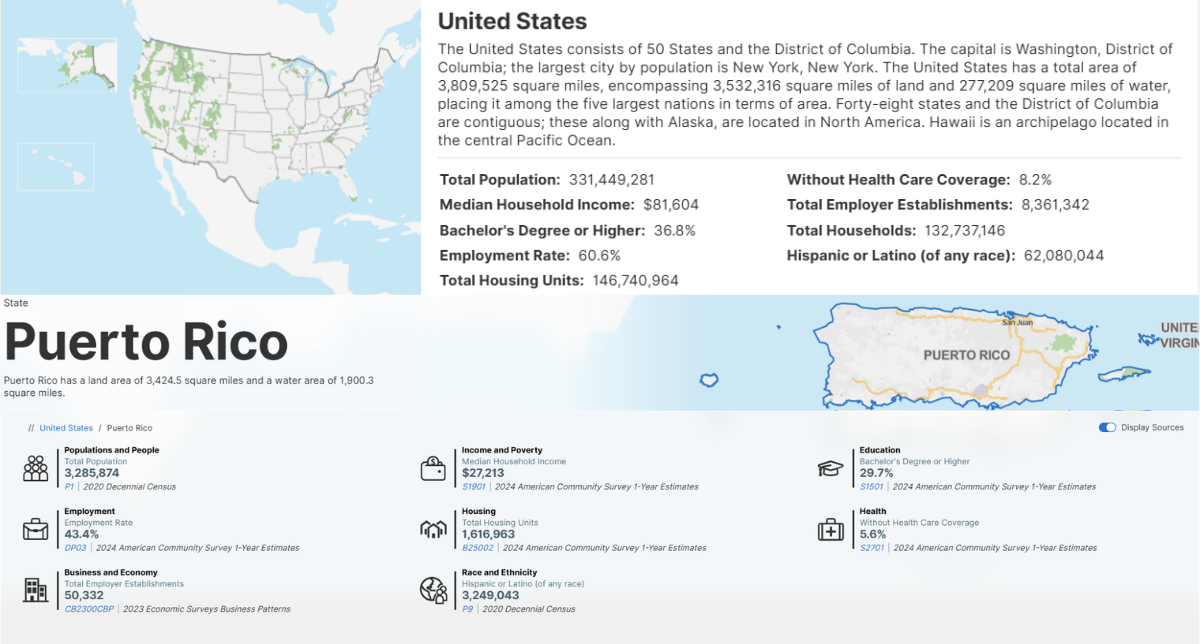Viewport: 1200px width, 644px height.
Task: Click the Income and Poverty wallet icon
Action: tap(433, 468)
